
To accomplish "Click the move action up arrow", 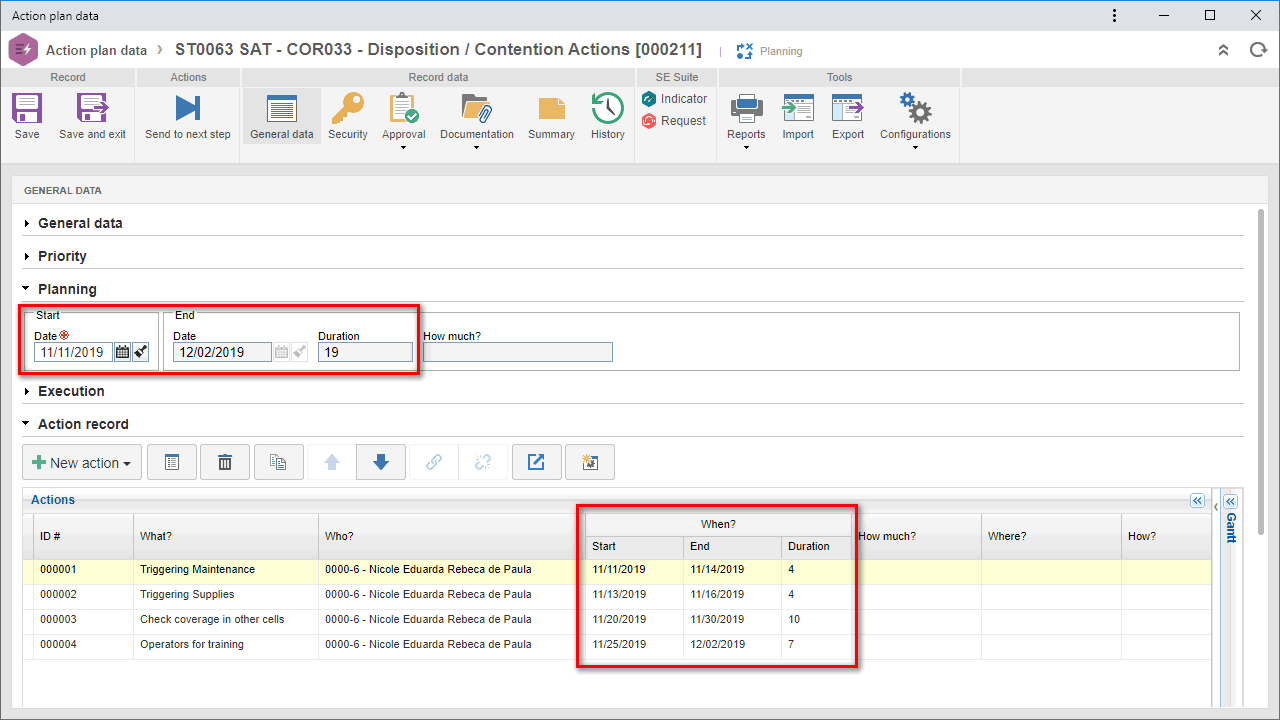I will [x=332, y=463].
